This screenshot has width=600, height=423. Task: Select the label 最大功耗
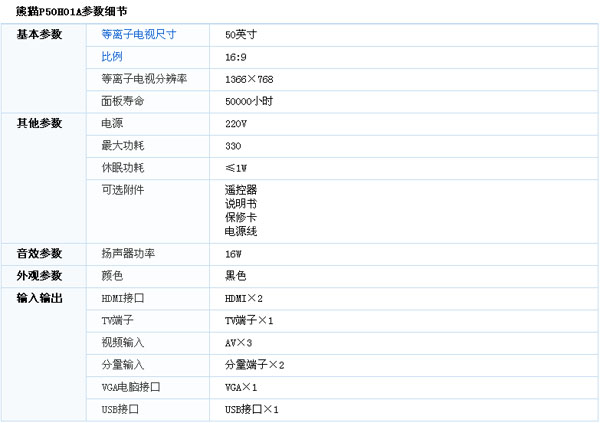(122, 145)
